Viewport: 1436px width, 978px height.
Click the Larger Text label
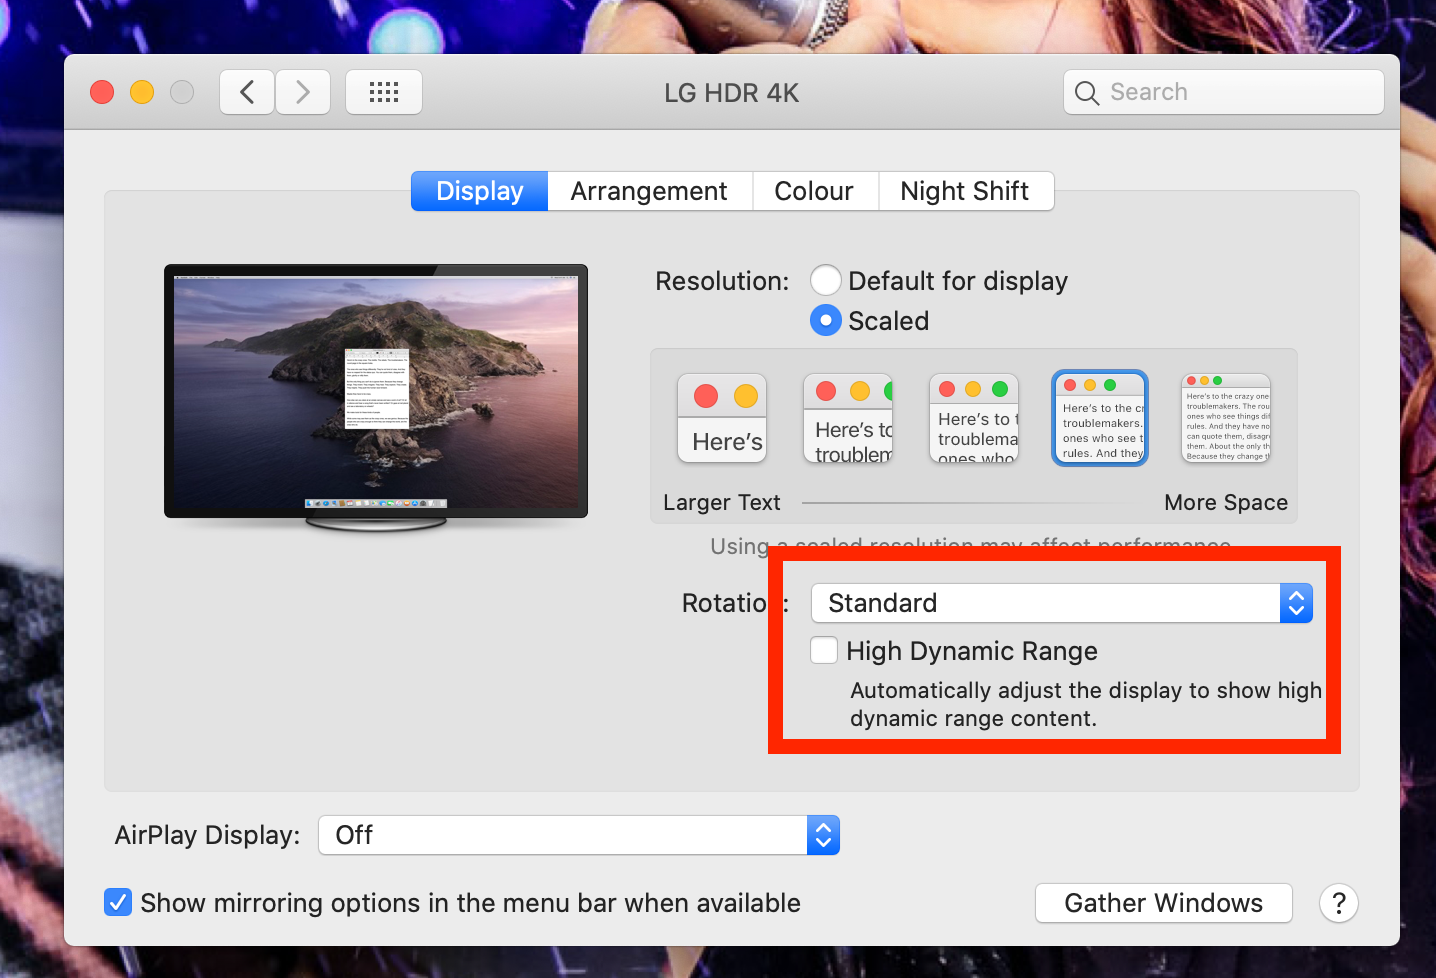722,502
